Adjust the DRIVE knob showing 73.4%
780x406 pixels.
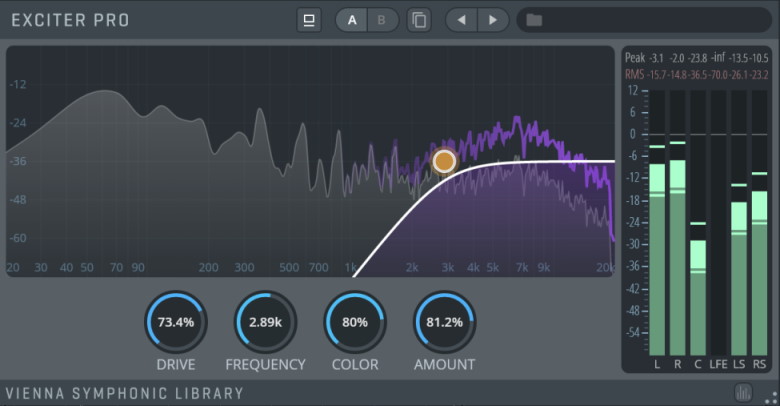pos(176,322)
